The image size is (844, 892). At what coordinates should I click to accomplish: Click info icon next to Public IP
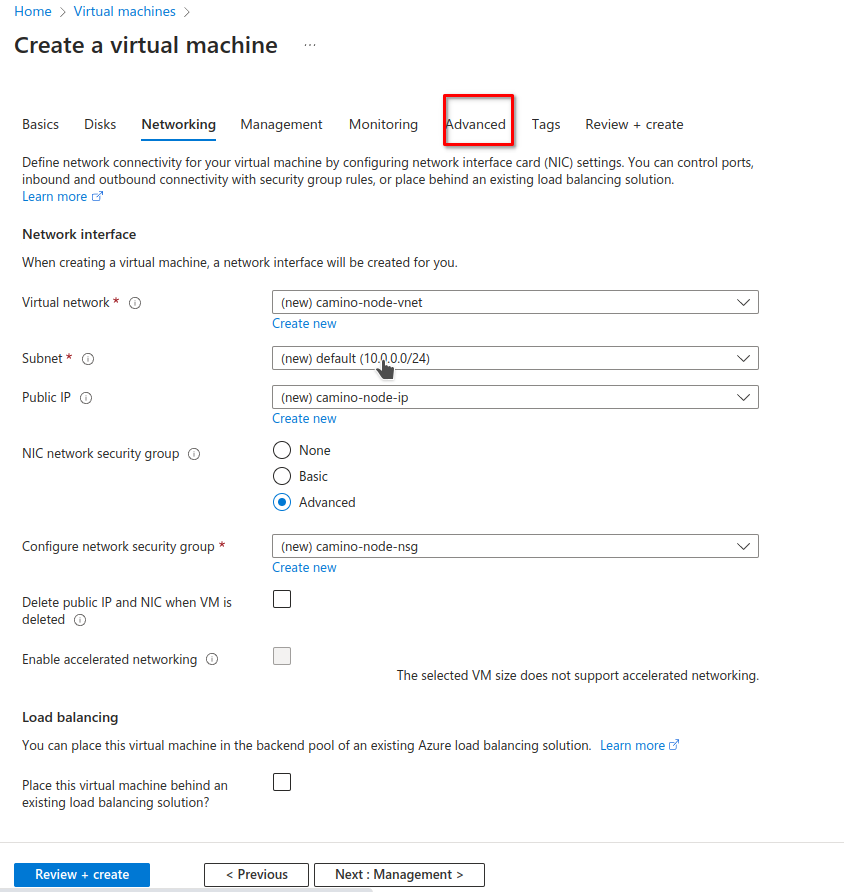click(86, 398)
